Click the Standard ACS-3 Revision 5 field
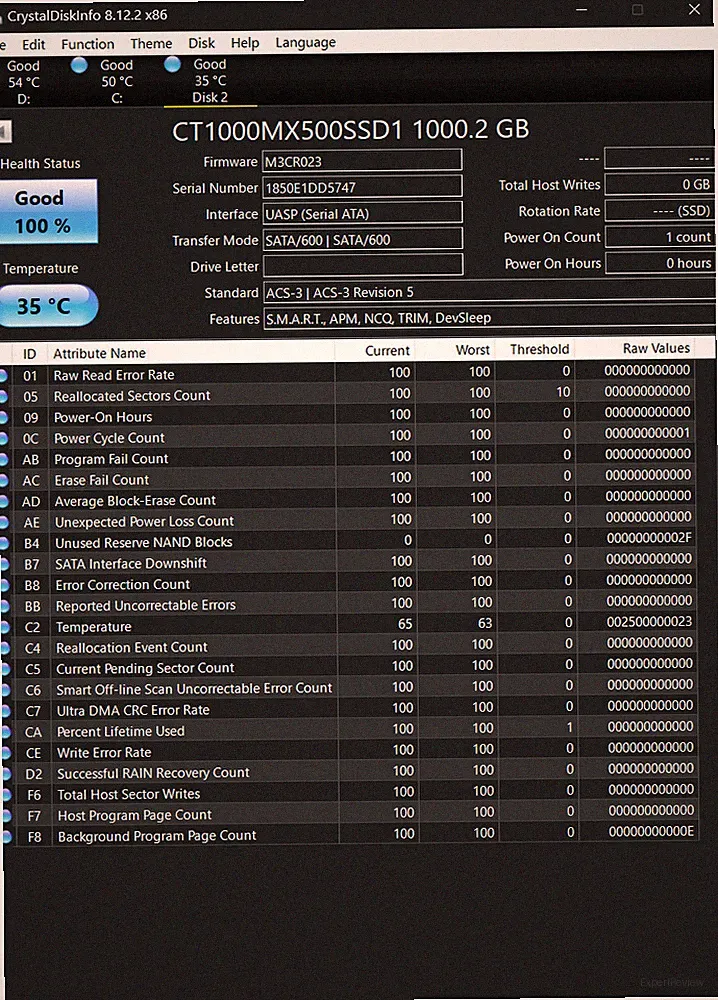This screenshot has width=718, height=1000. (489, 291)
